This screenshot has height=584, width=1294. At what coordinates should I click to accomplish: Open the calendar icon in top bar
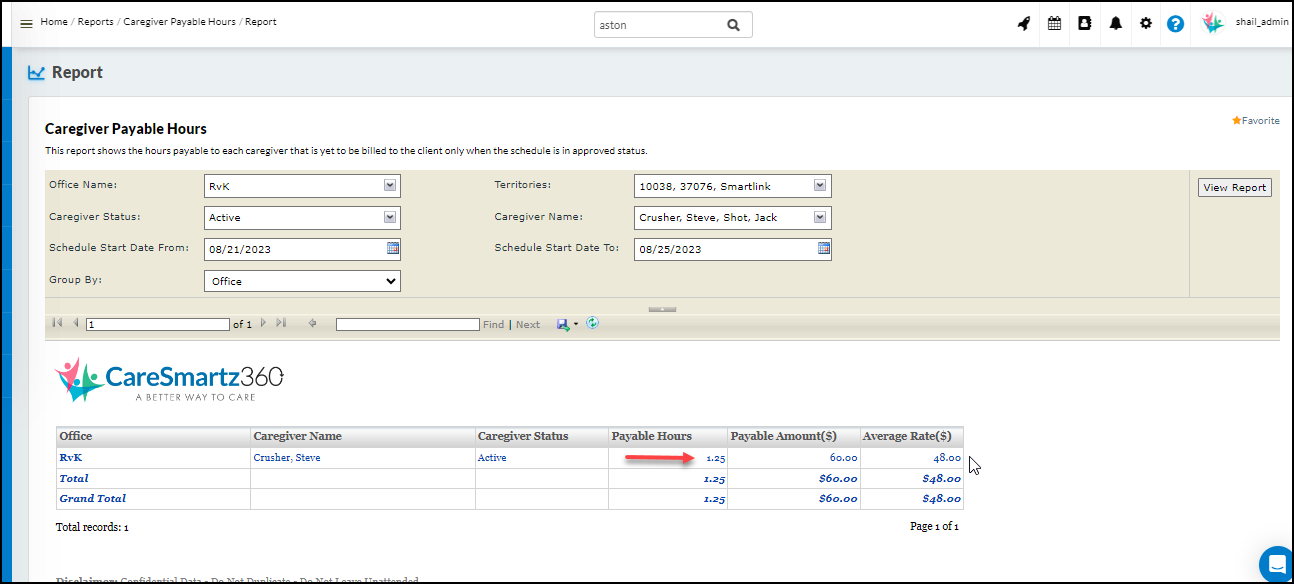point(1054,23)
